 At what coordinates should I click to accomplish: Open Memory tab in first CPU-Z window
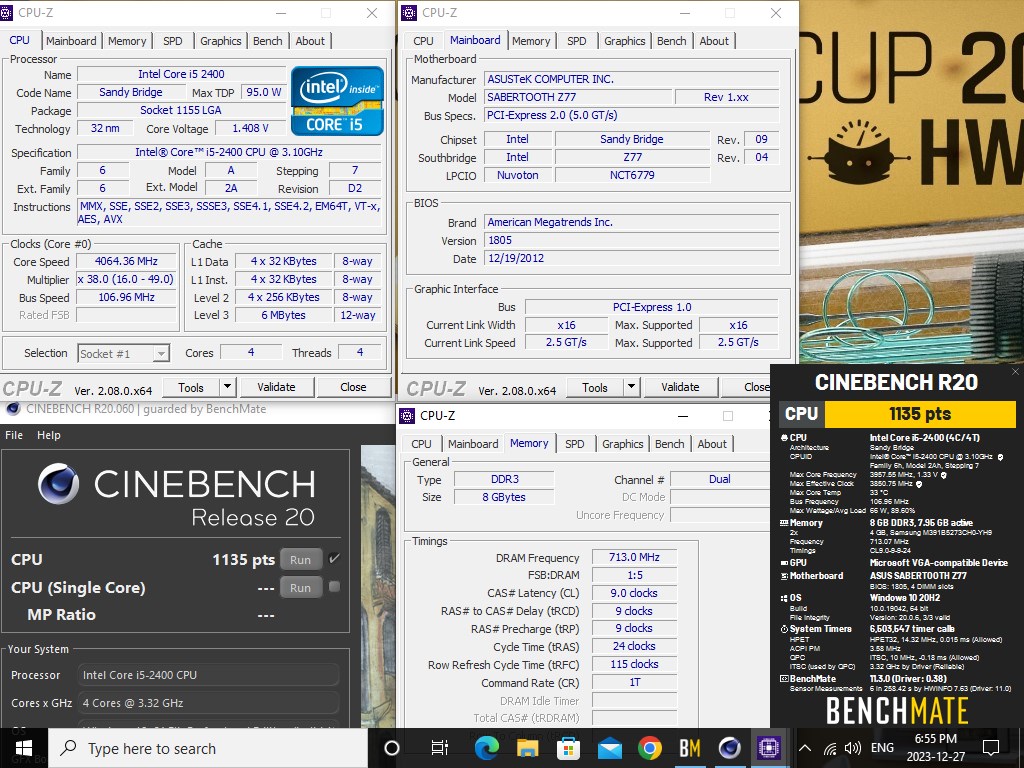click(127, 40)
